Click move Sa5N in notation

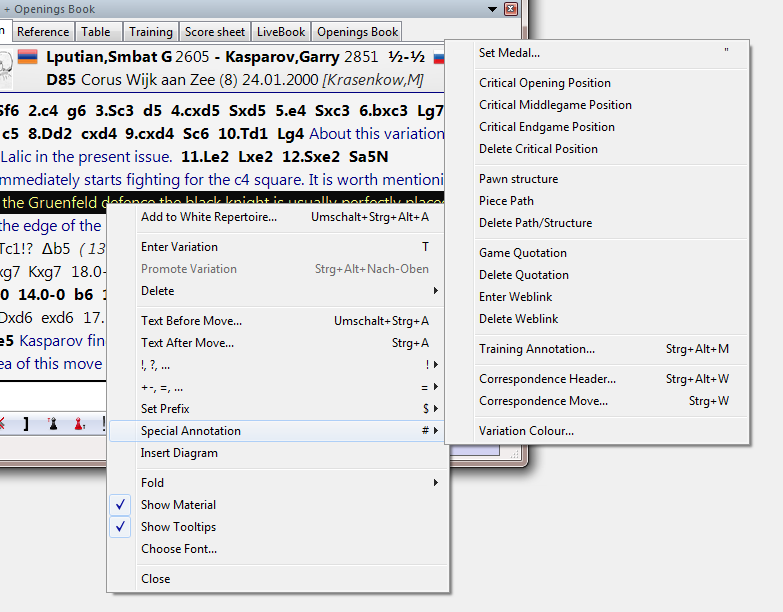[x=369, y=157]
